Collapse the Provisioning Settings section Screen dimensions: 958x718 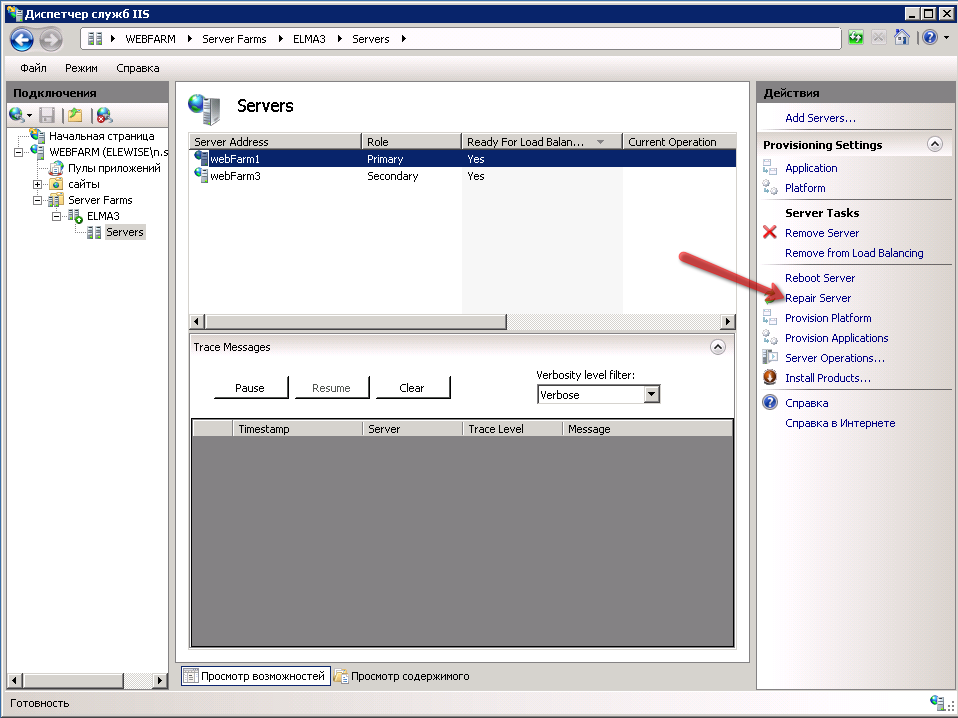click(x=934, y=144)
